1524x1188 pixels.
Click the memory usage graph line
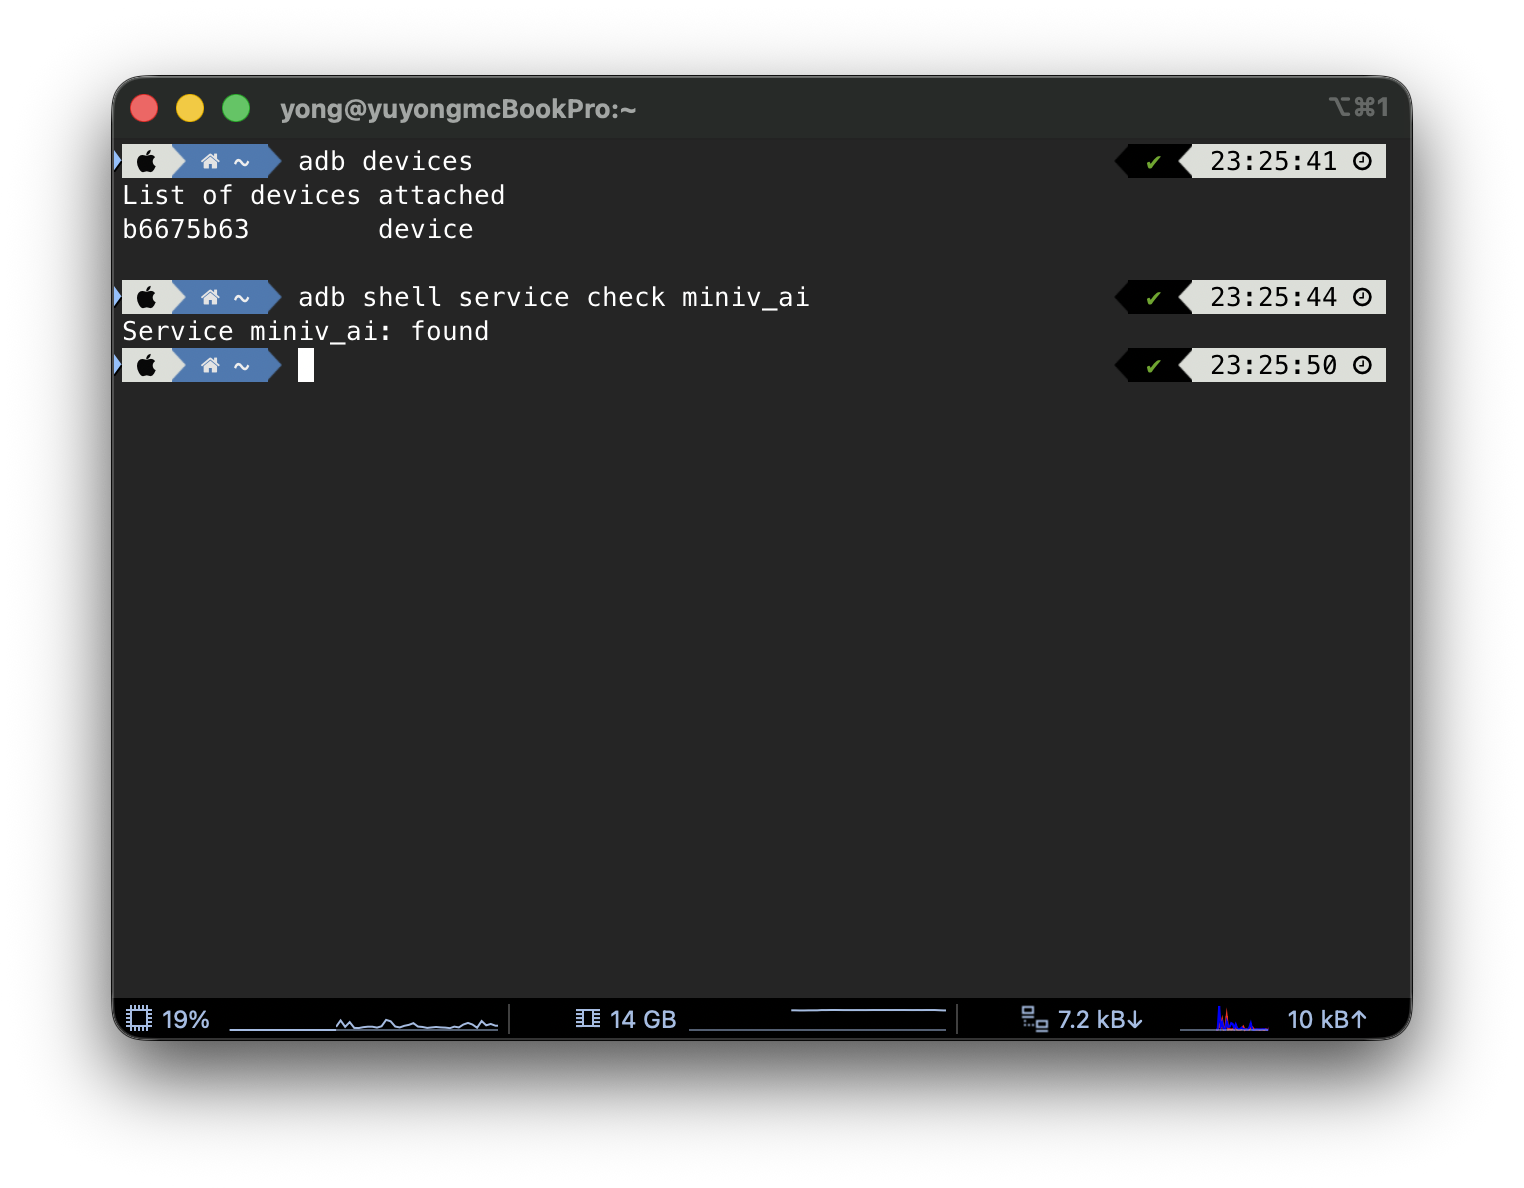pos(818,1019)
